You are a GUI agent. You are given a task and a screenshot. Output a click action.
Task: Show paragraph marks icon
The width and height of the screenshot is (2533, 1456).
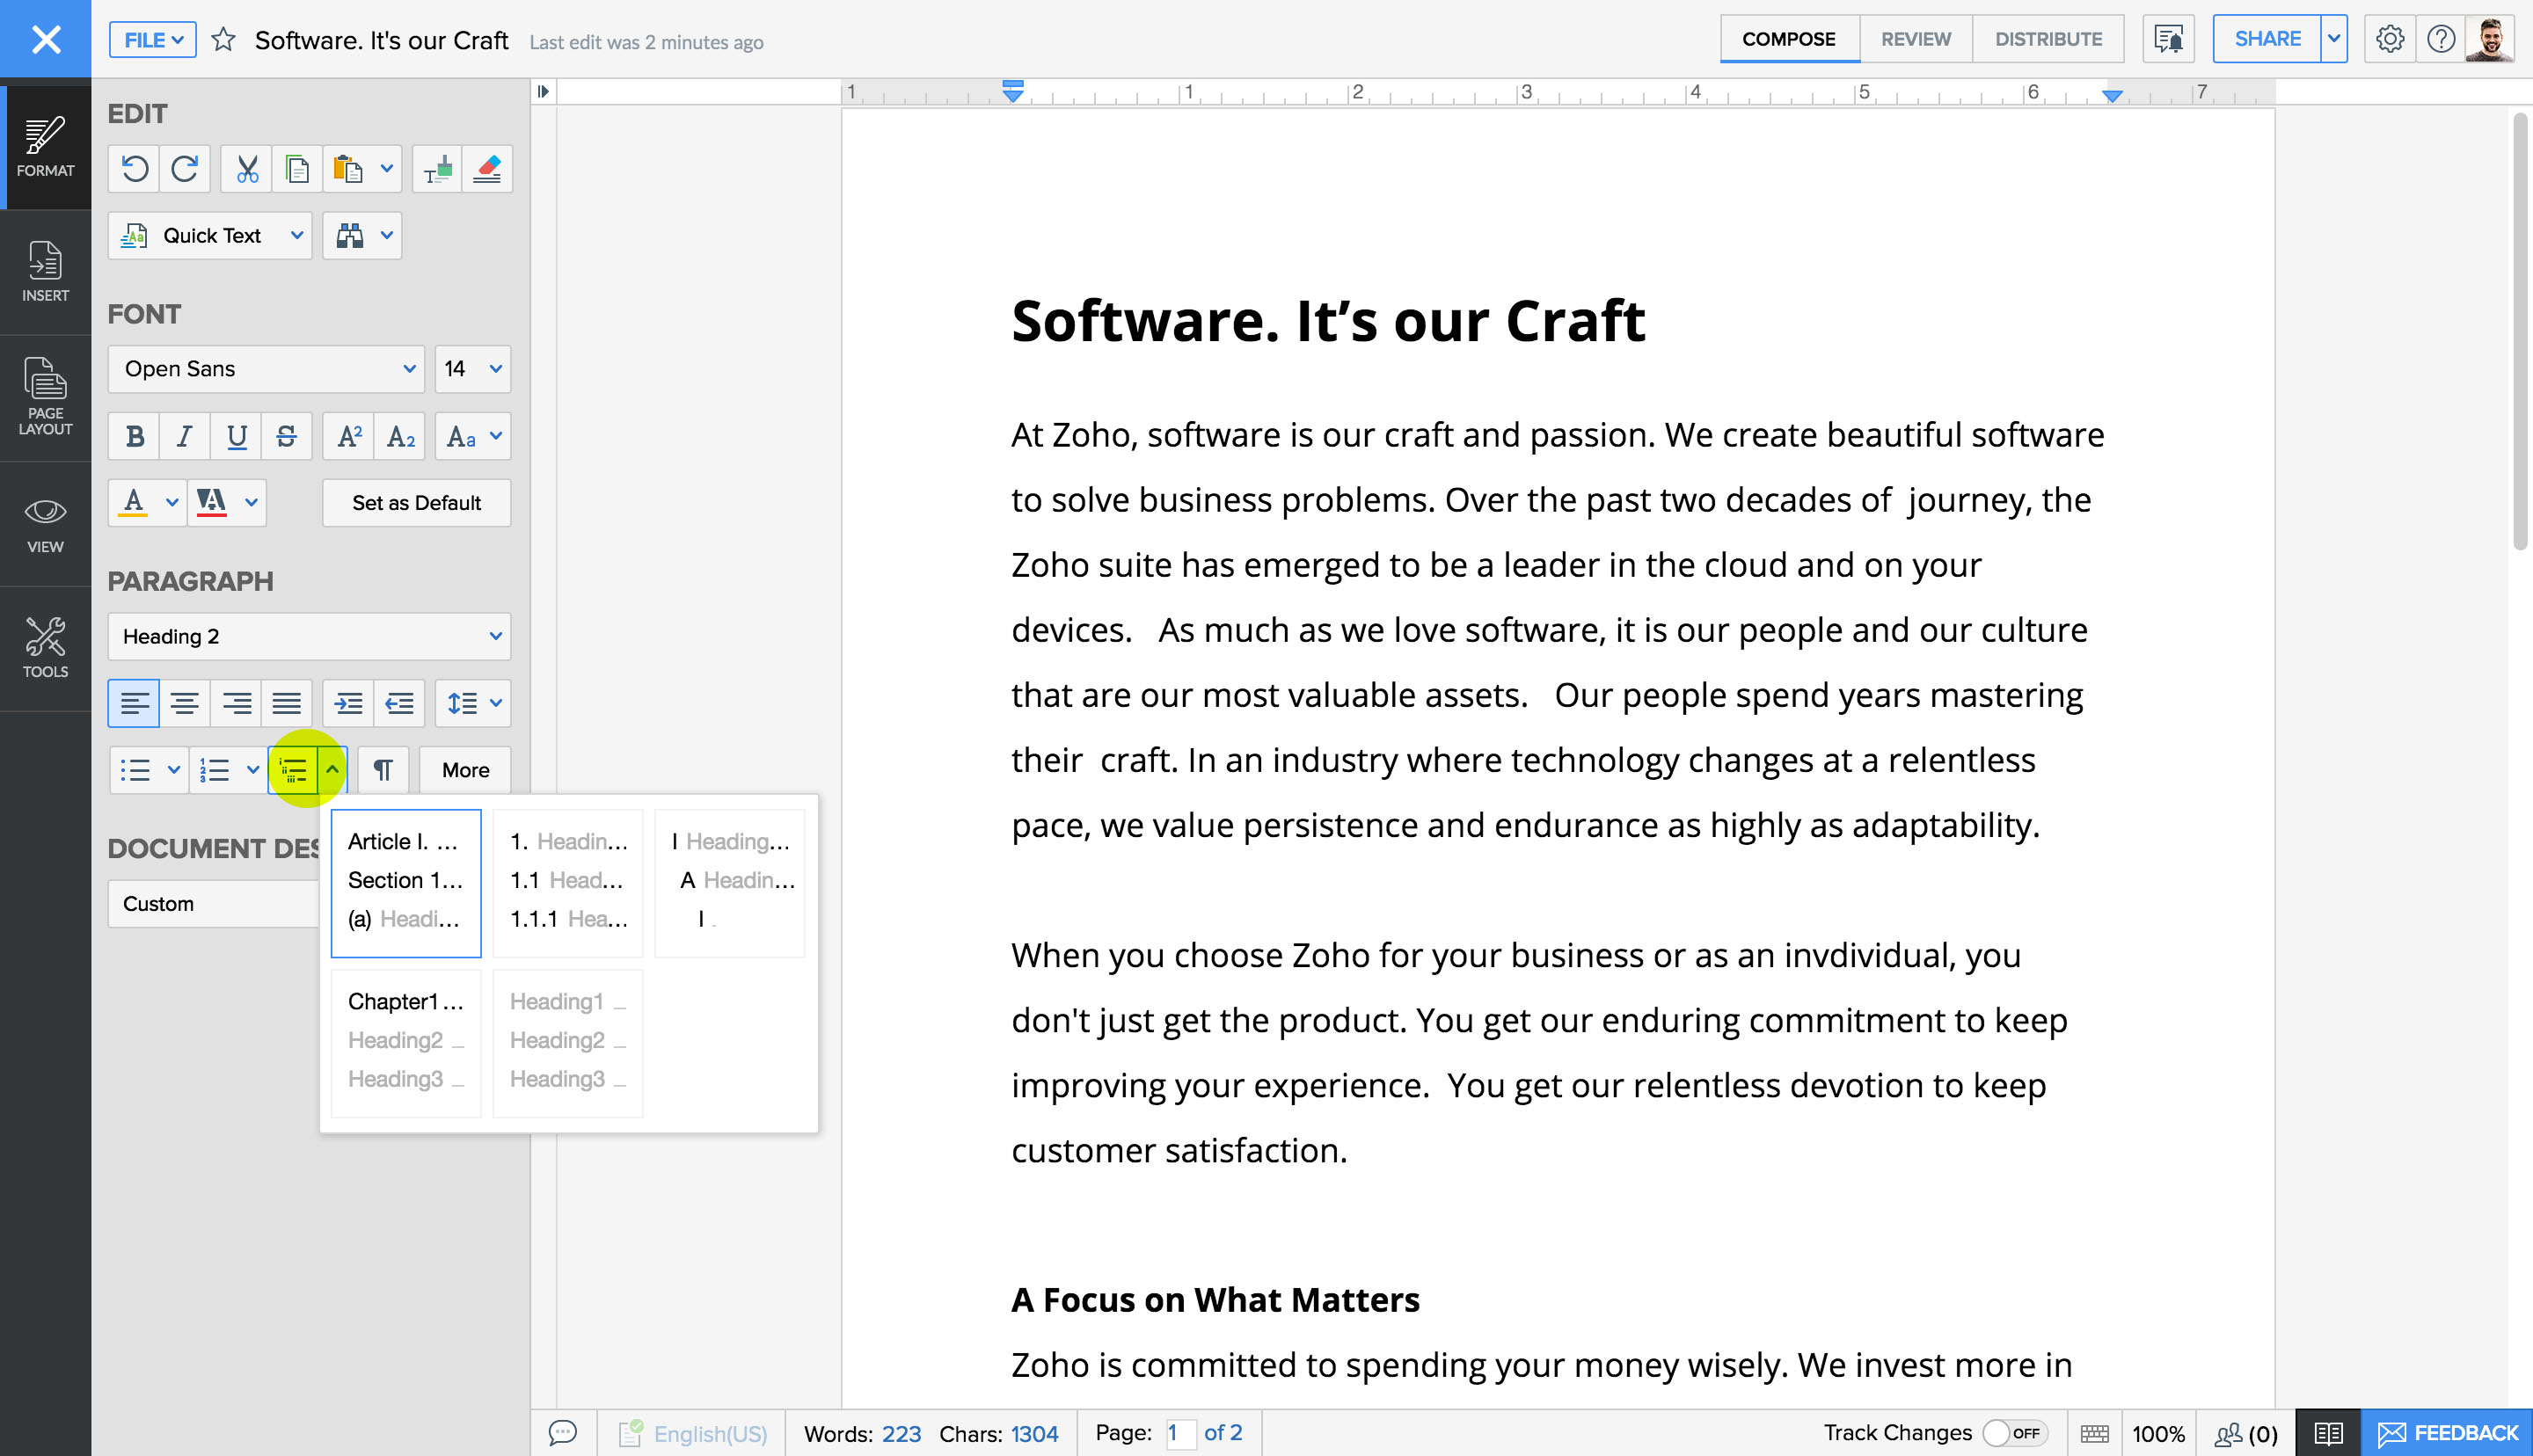(383, 769)
